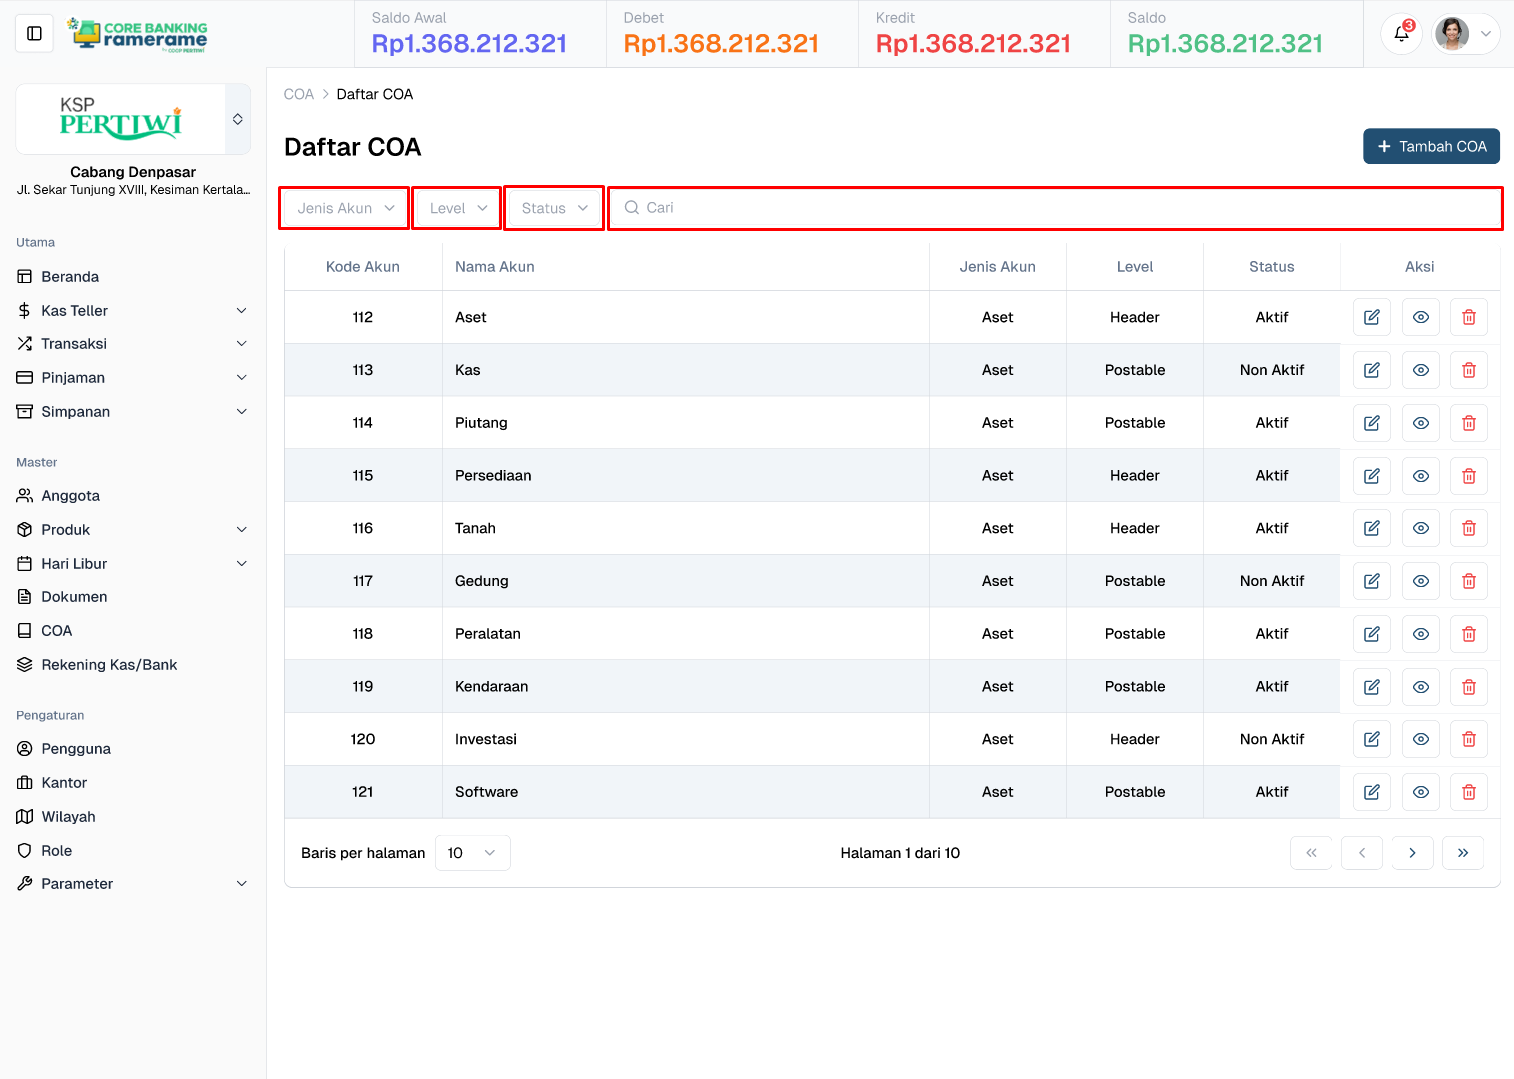The image size is (1514, 1079).
Task: Delete the Piutang account via trash icon
Action: pos(1468,423)
